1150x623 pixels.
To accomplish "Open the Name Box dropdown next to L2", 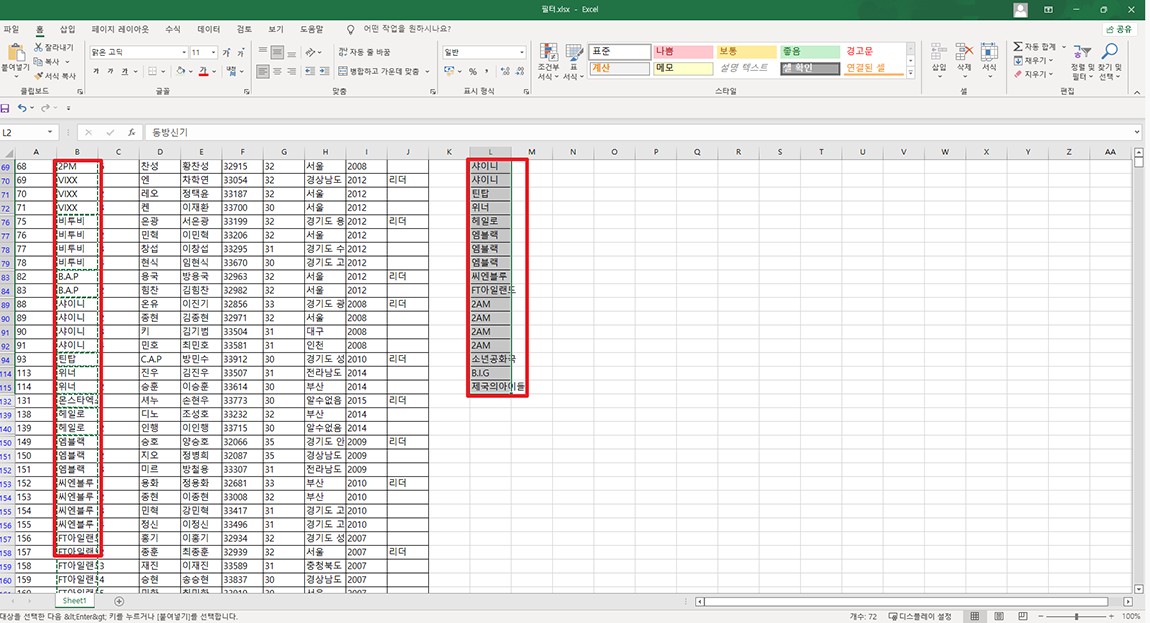I will point(50,132).
